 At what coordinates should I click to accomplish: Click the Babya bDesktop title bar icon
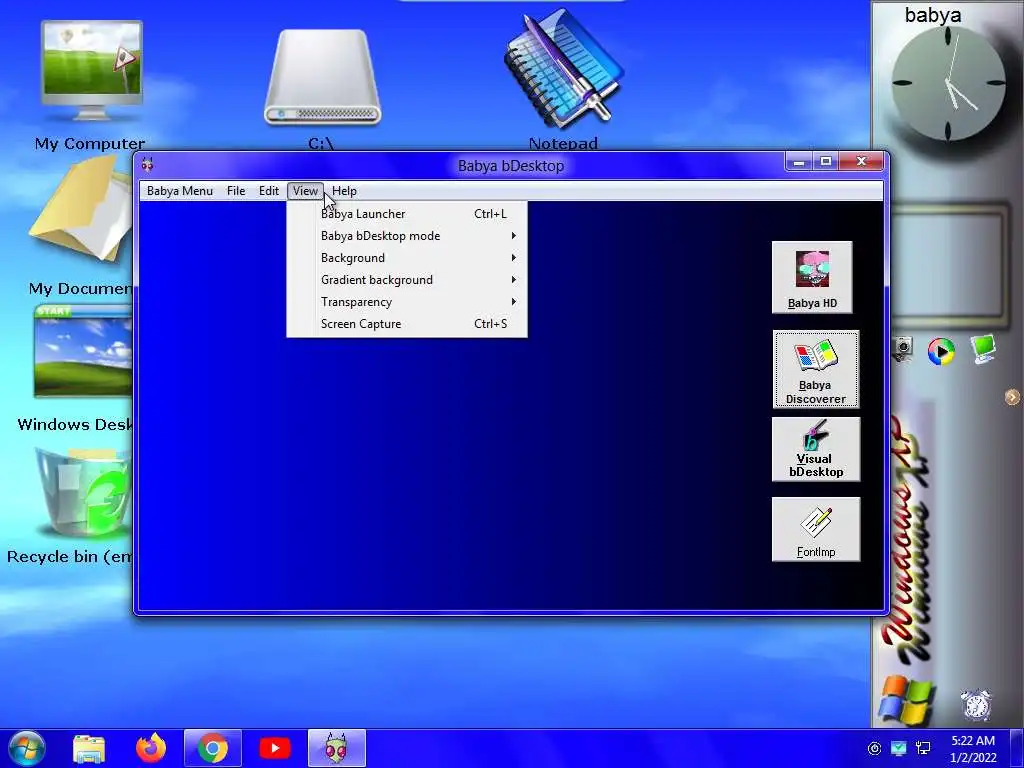[x=148, y=165]
